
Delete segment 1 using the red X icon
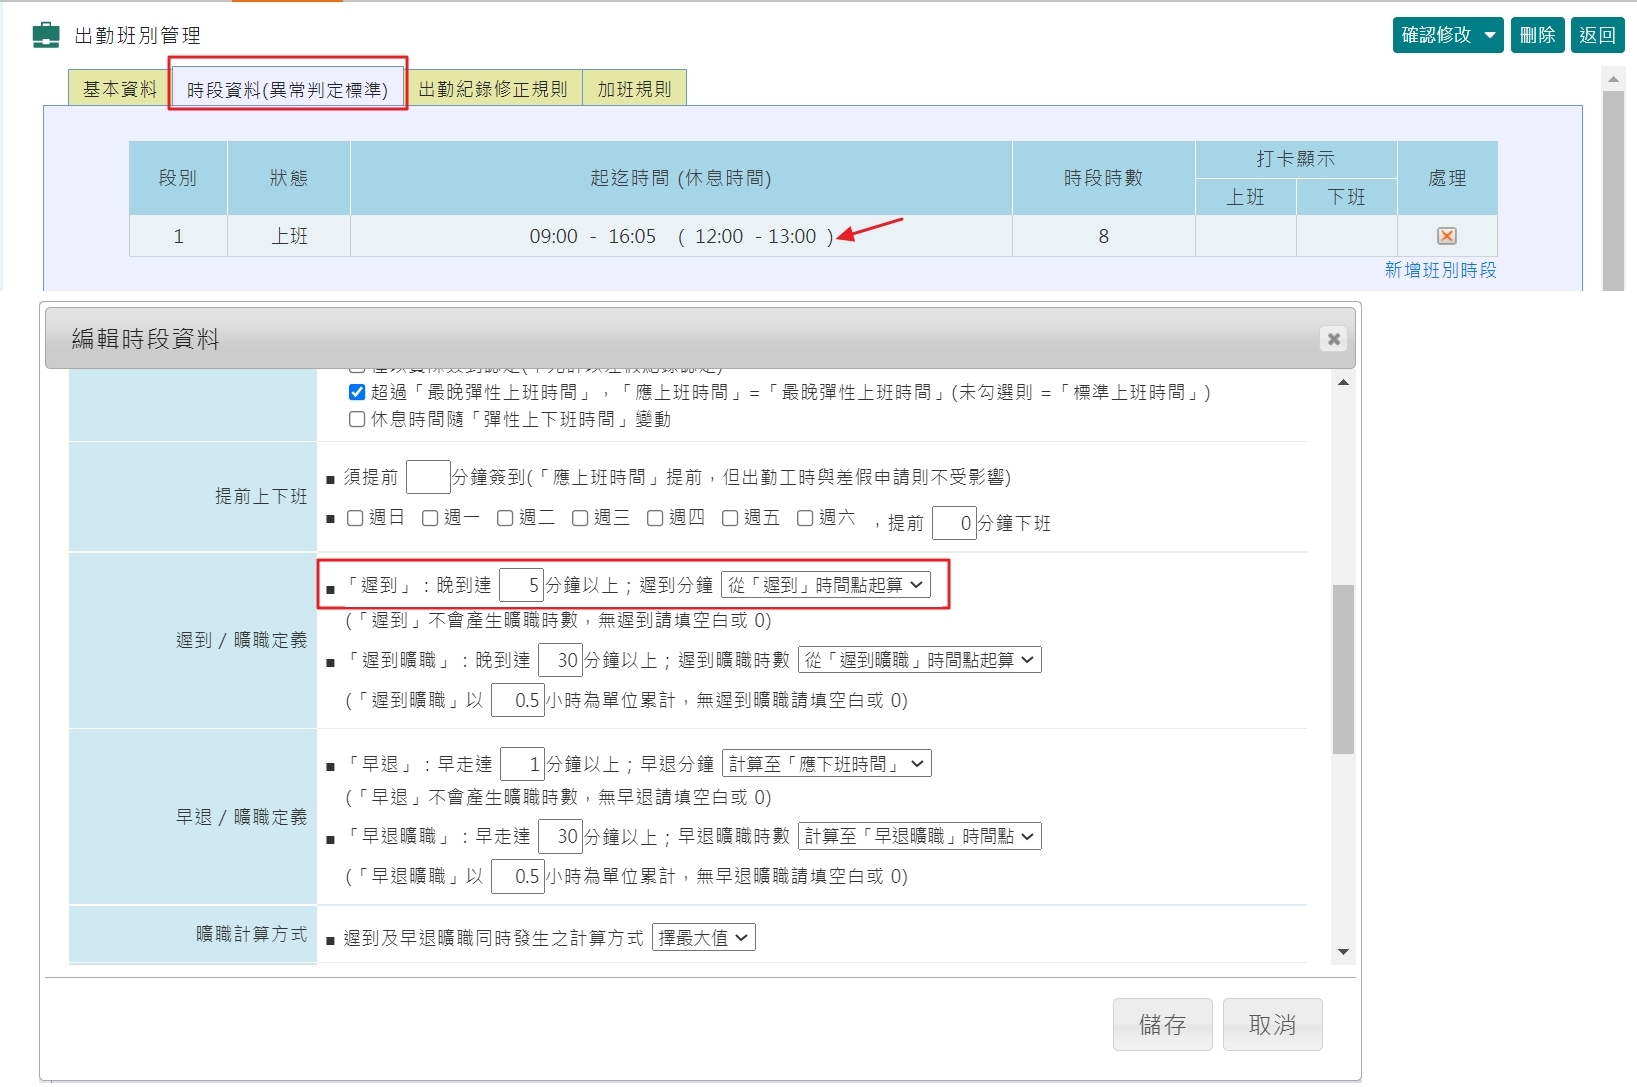1446,236
